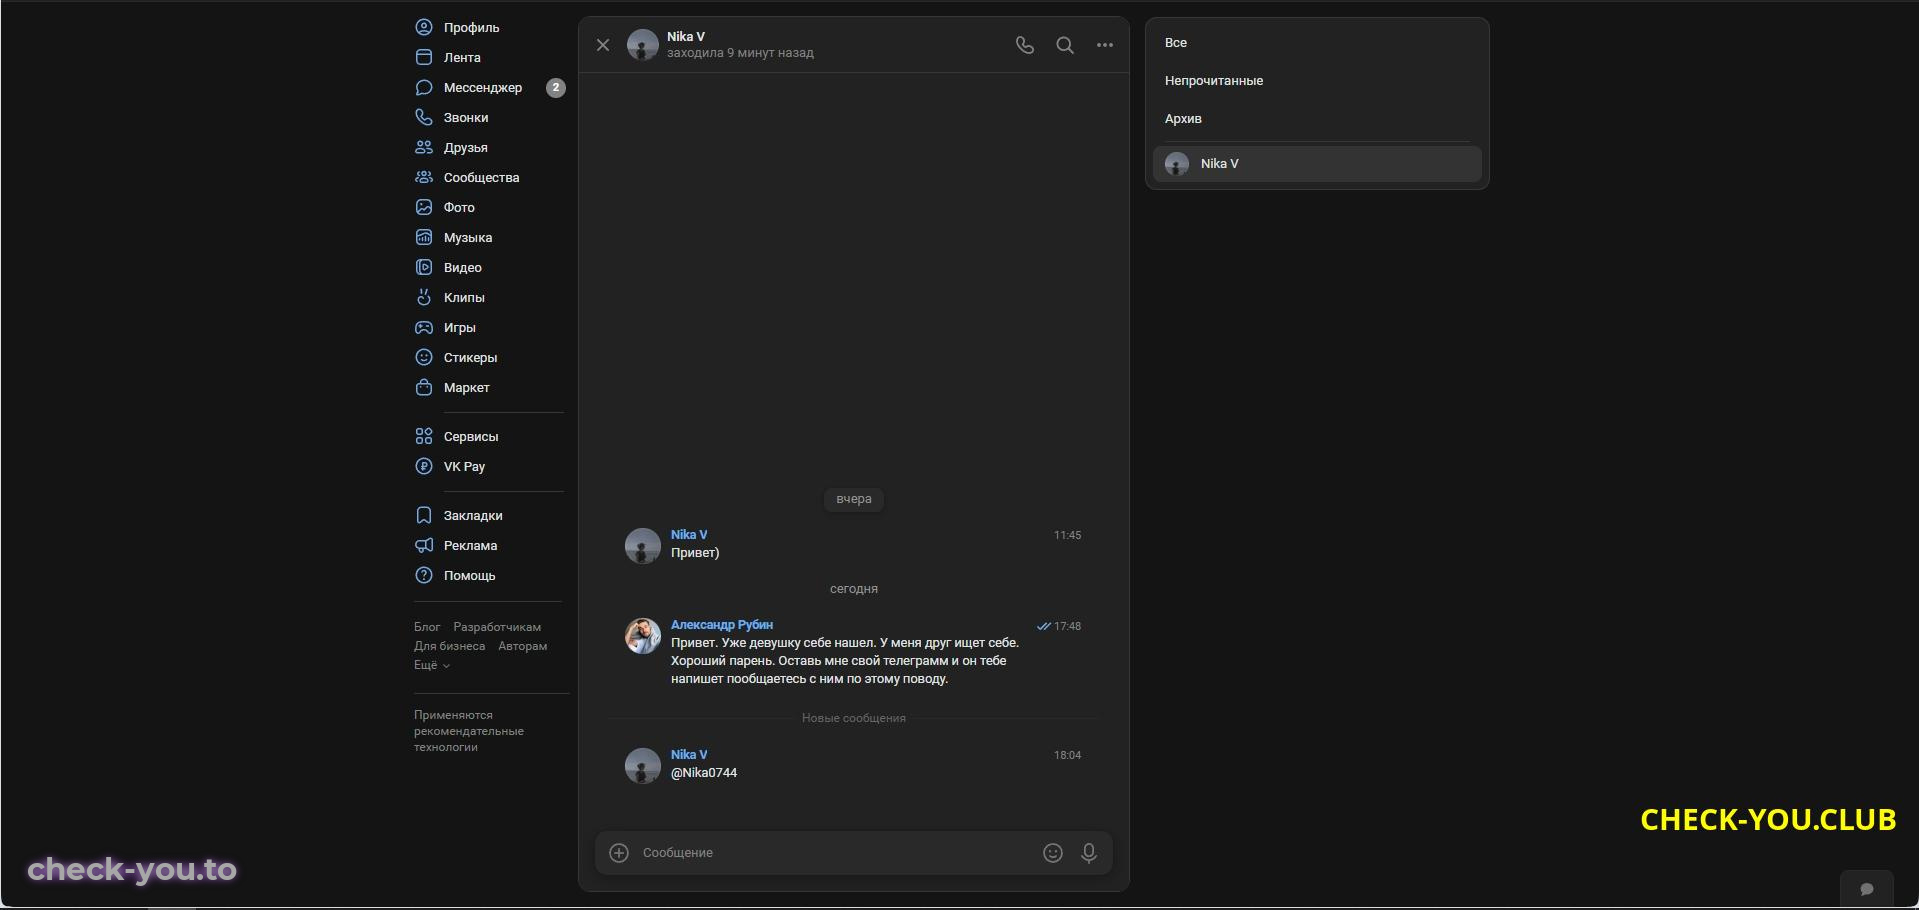The height and width of the screenshot is (910, 1919).
Task: Click the Для бизнеса footer link
Action: pyautogui.click(x=450, y=646)
